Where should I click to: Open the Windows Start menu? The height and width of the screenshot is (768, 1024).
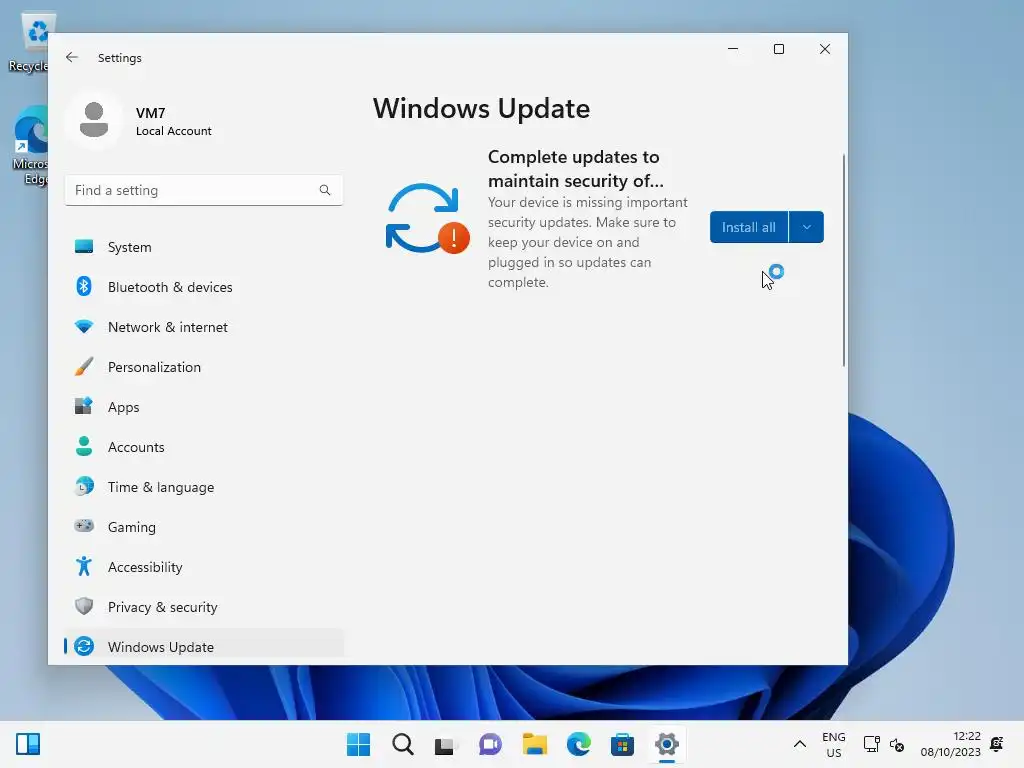click(358, 744)
